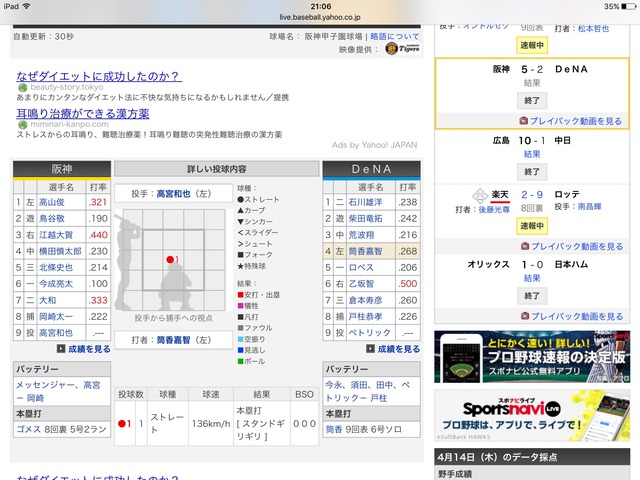Open the 略語について link
The height and width of the screenshot is (480, 640).
394,36
